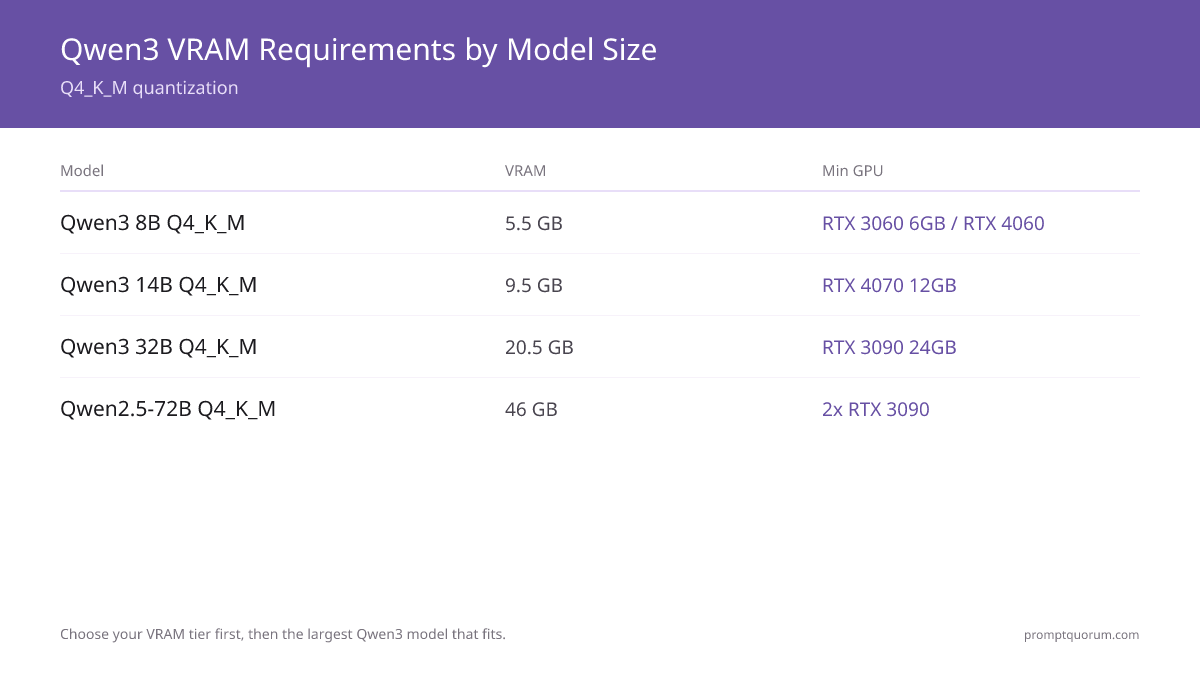Click the promptquorum.com footer text
The height and width of the screenshot is (675, 1200).
coord(1081,634)
